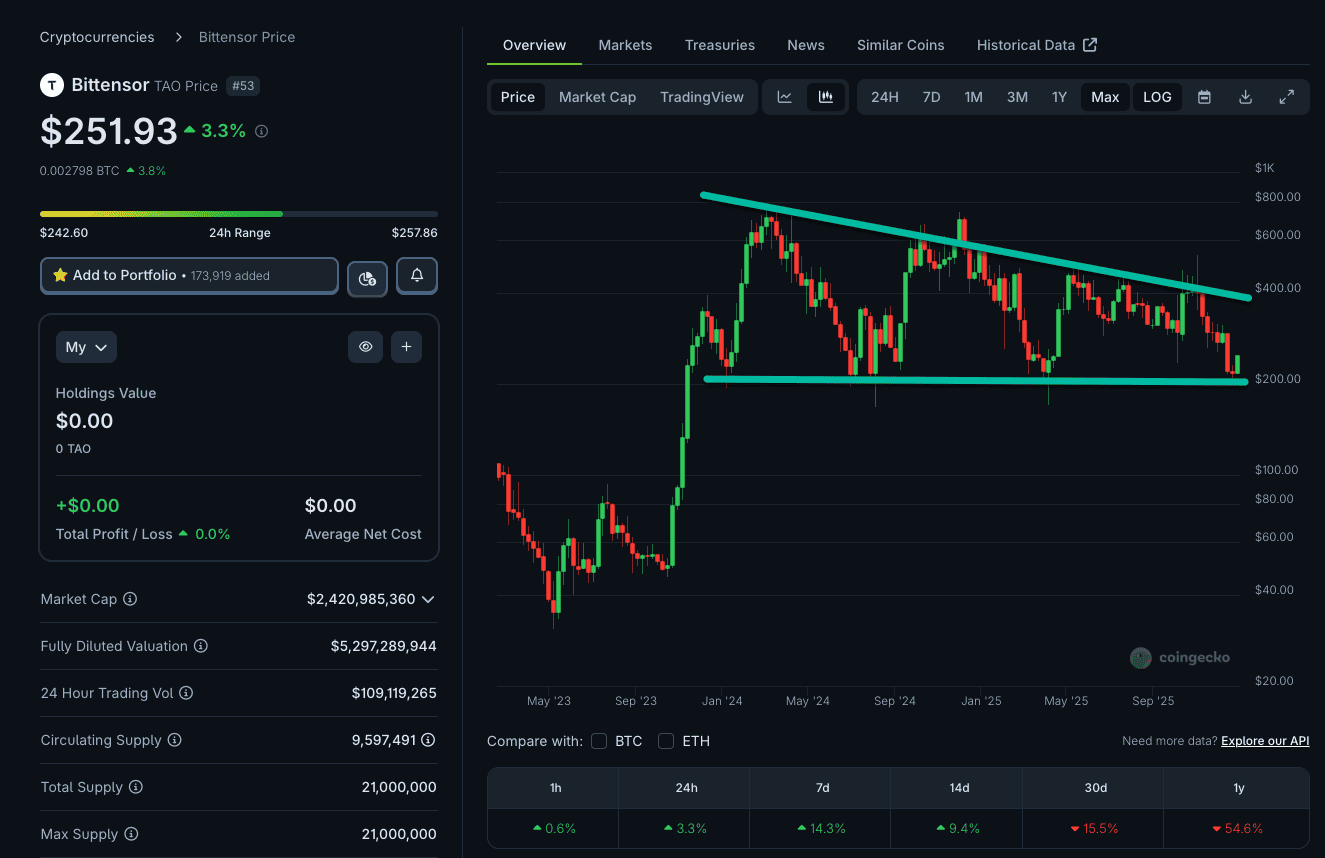Open the calendar date range picker
The width and height of the screenshot is (1325, 858).
coord(1204,97)
